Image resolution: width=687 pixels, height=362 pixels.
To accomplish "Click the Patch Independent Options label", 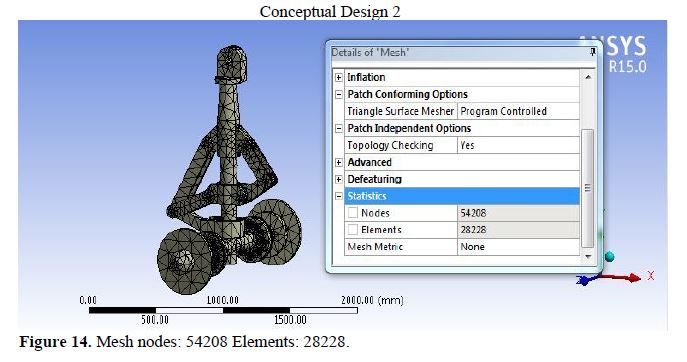I will (x=409, y=128).
